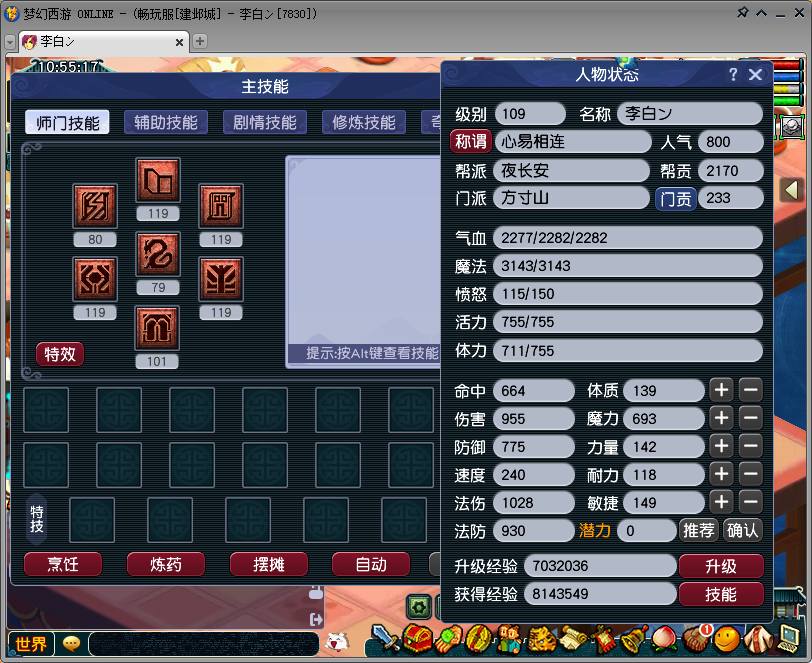Open the scroll quest icon

pyautogui.click(x=573, y=638)
